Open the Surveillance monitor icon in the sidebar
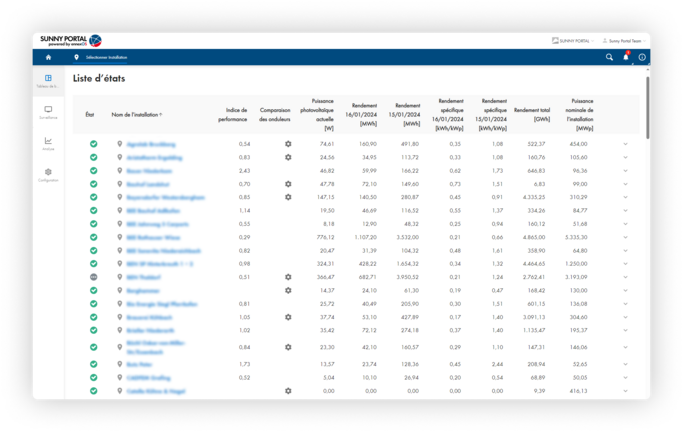The image size is (683, 432). tap(48, 110)
